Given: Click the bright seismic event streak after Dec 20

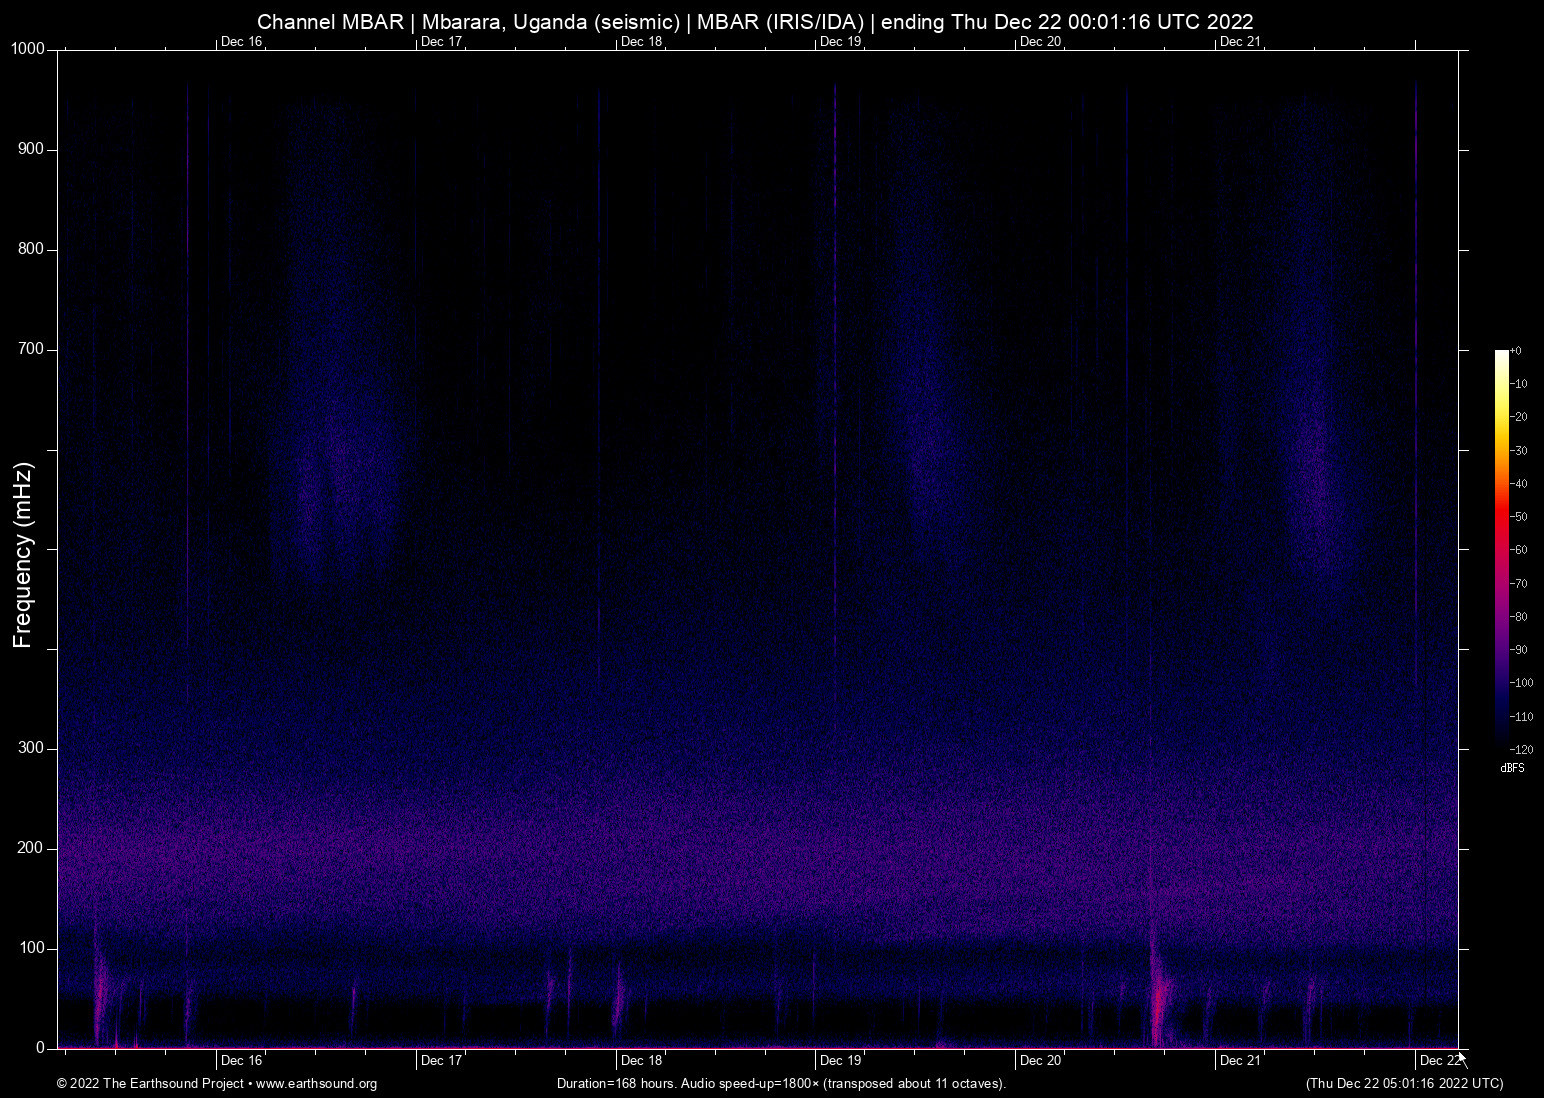Looking at the screenshot, I should click(1159, 1000).
